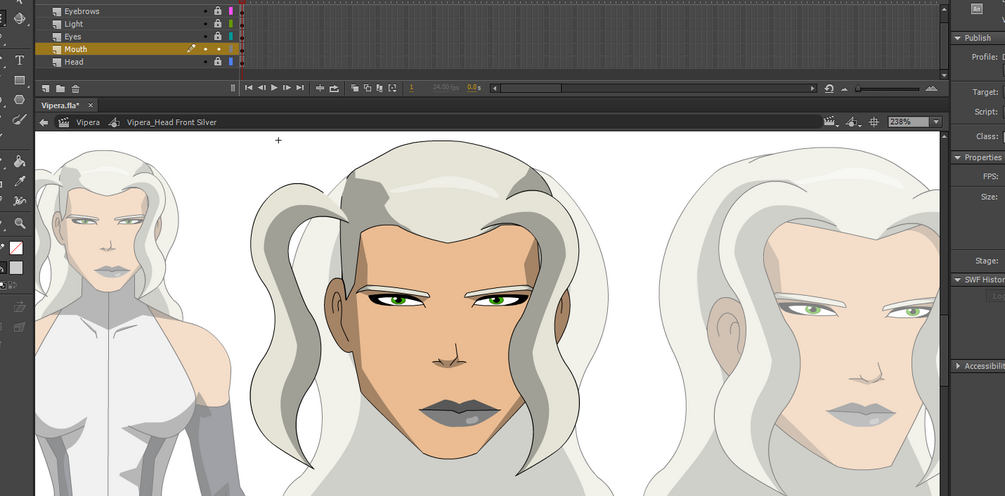The image size is (1005, 496).
Task: Open the Edit Scene dropdown
Action: pos(831,122)
